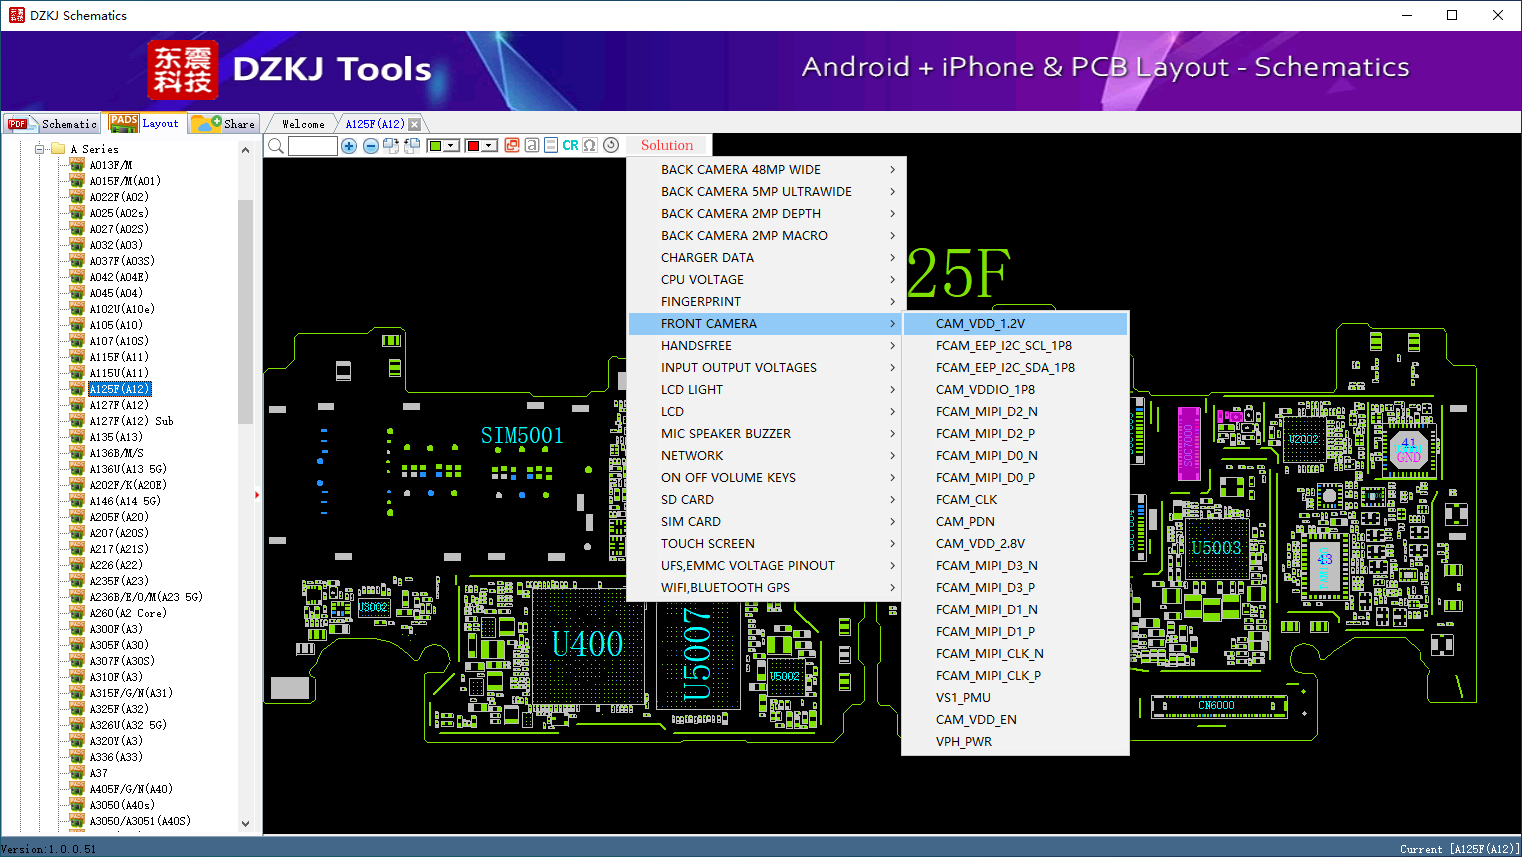Image resolution: width=1522 pixels, height=857 pixels.
Task: Select A127F(A12) Sub in model tree
Action: coord(131,421)
